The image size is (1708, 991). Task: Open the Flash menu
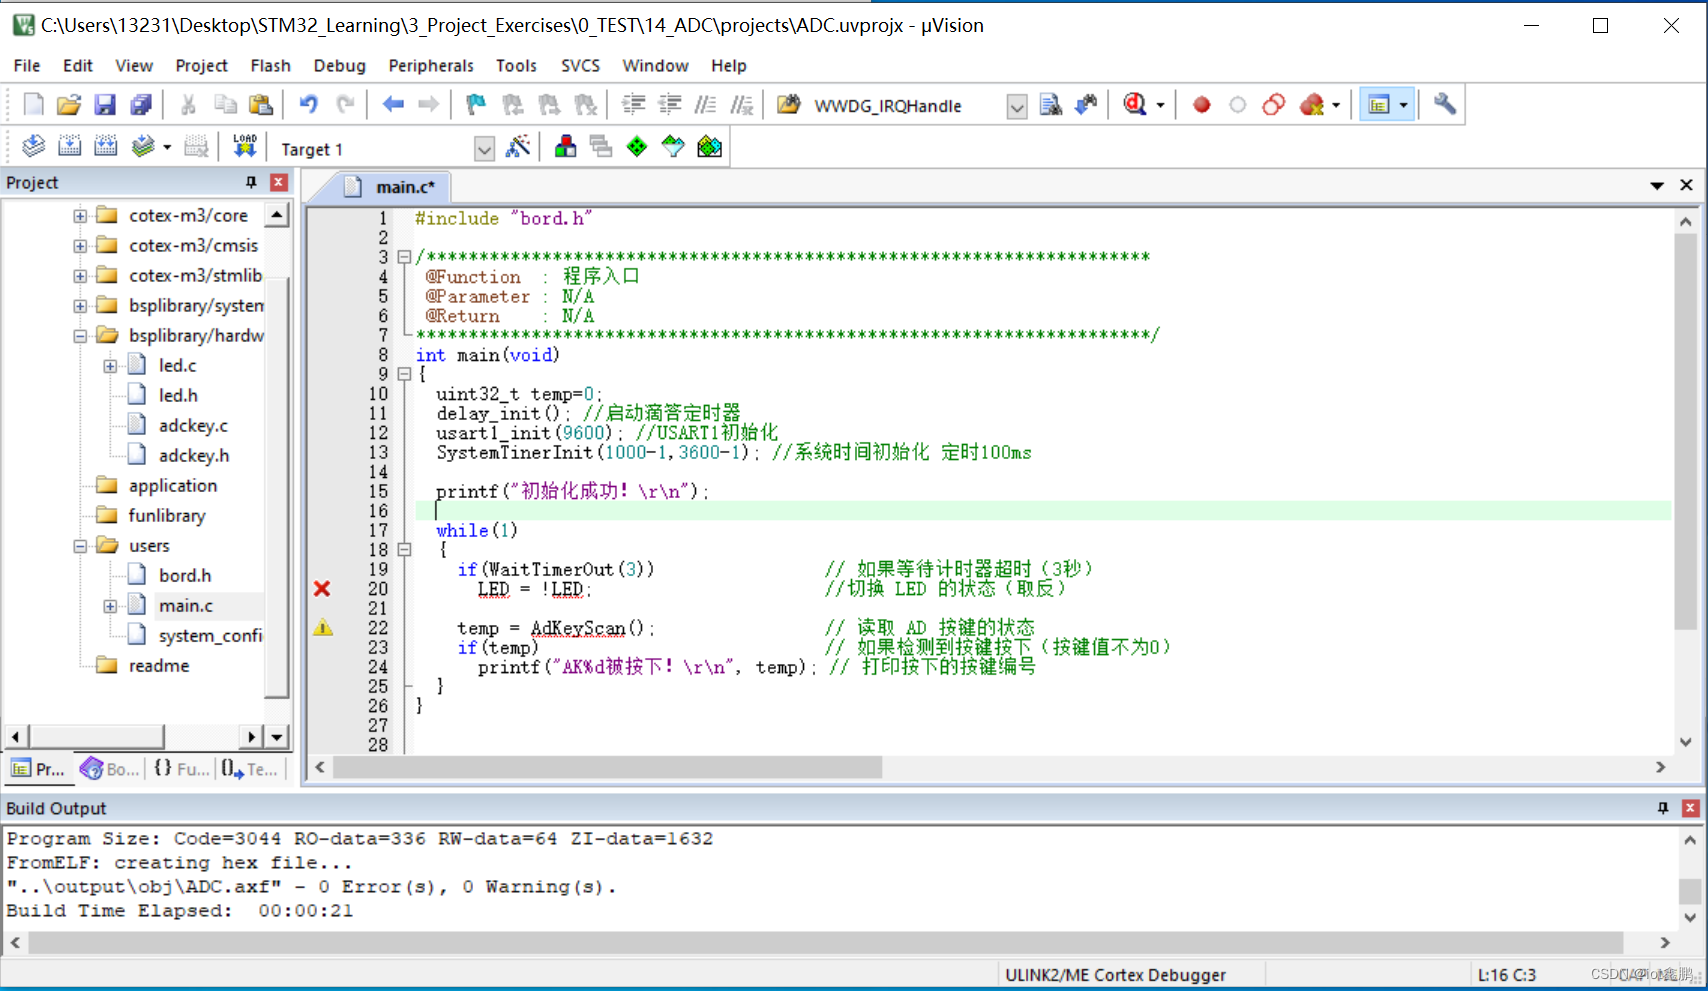(x=270, y=65)
